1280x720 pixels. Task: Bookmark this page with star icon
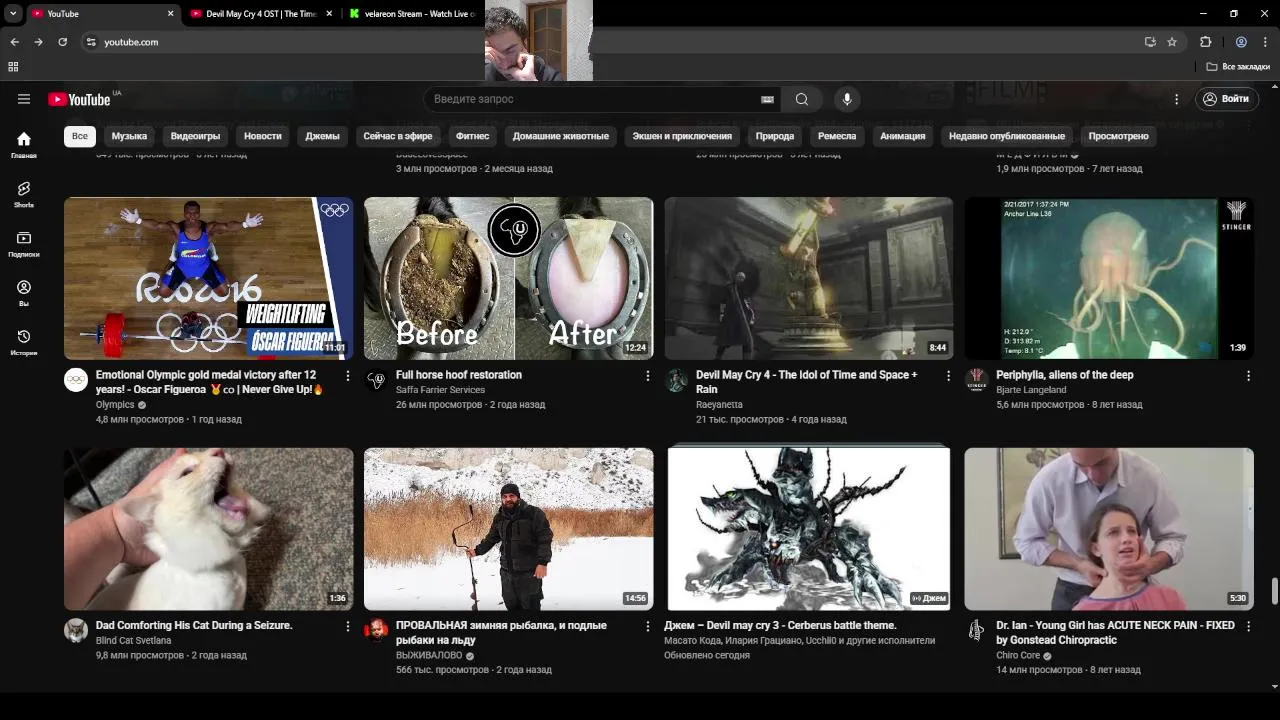tap(1172, 42)
